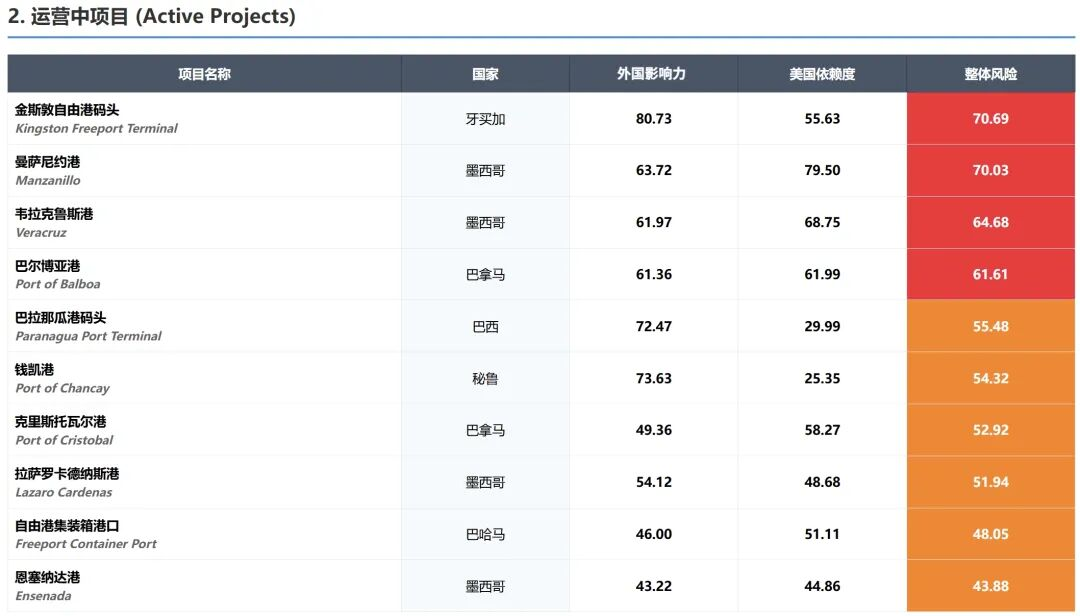Click the section title 运营中项目 (Active Projects)

152,17
